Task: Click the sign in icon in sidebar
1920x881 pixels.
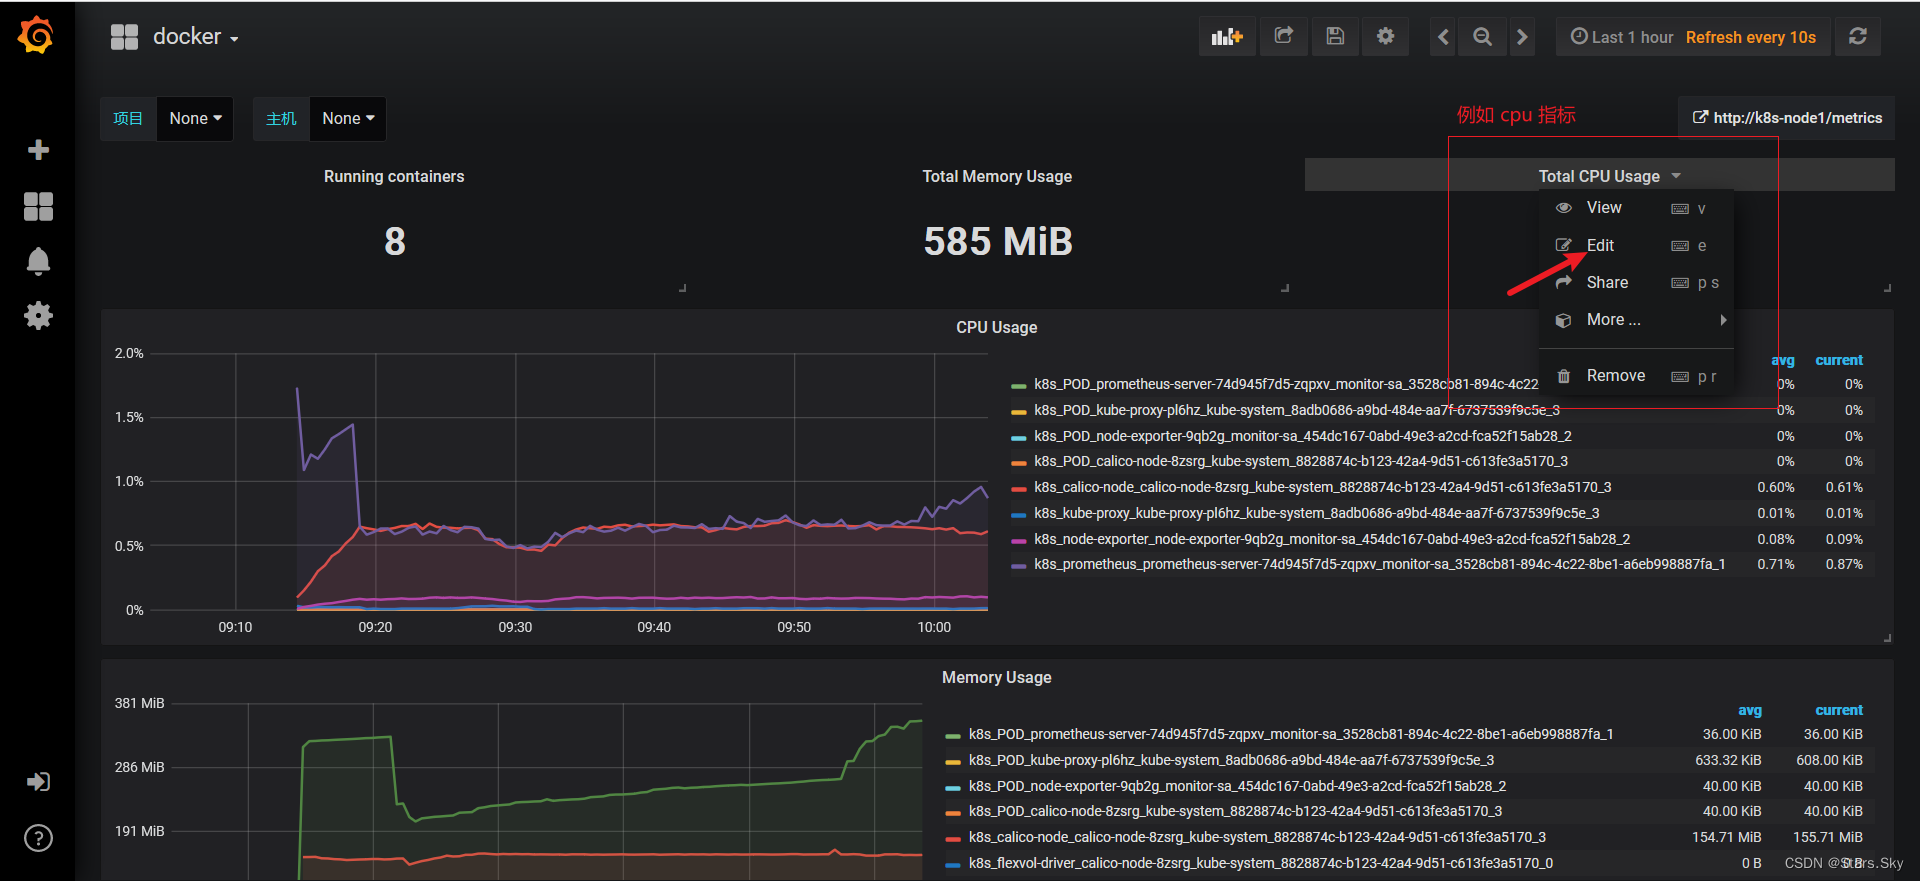Action: click(x=38, y=782)
